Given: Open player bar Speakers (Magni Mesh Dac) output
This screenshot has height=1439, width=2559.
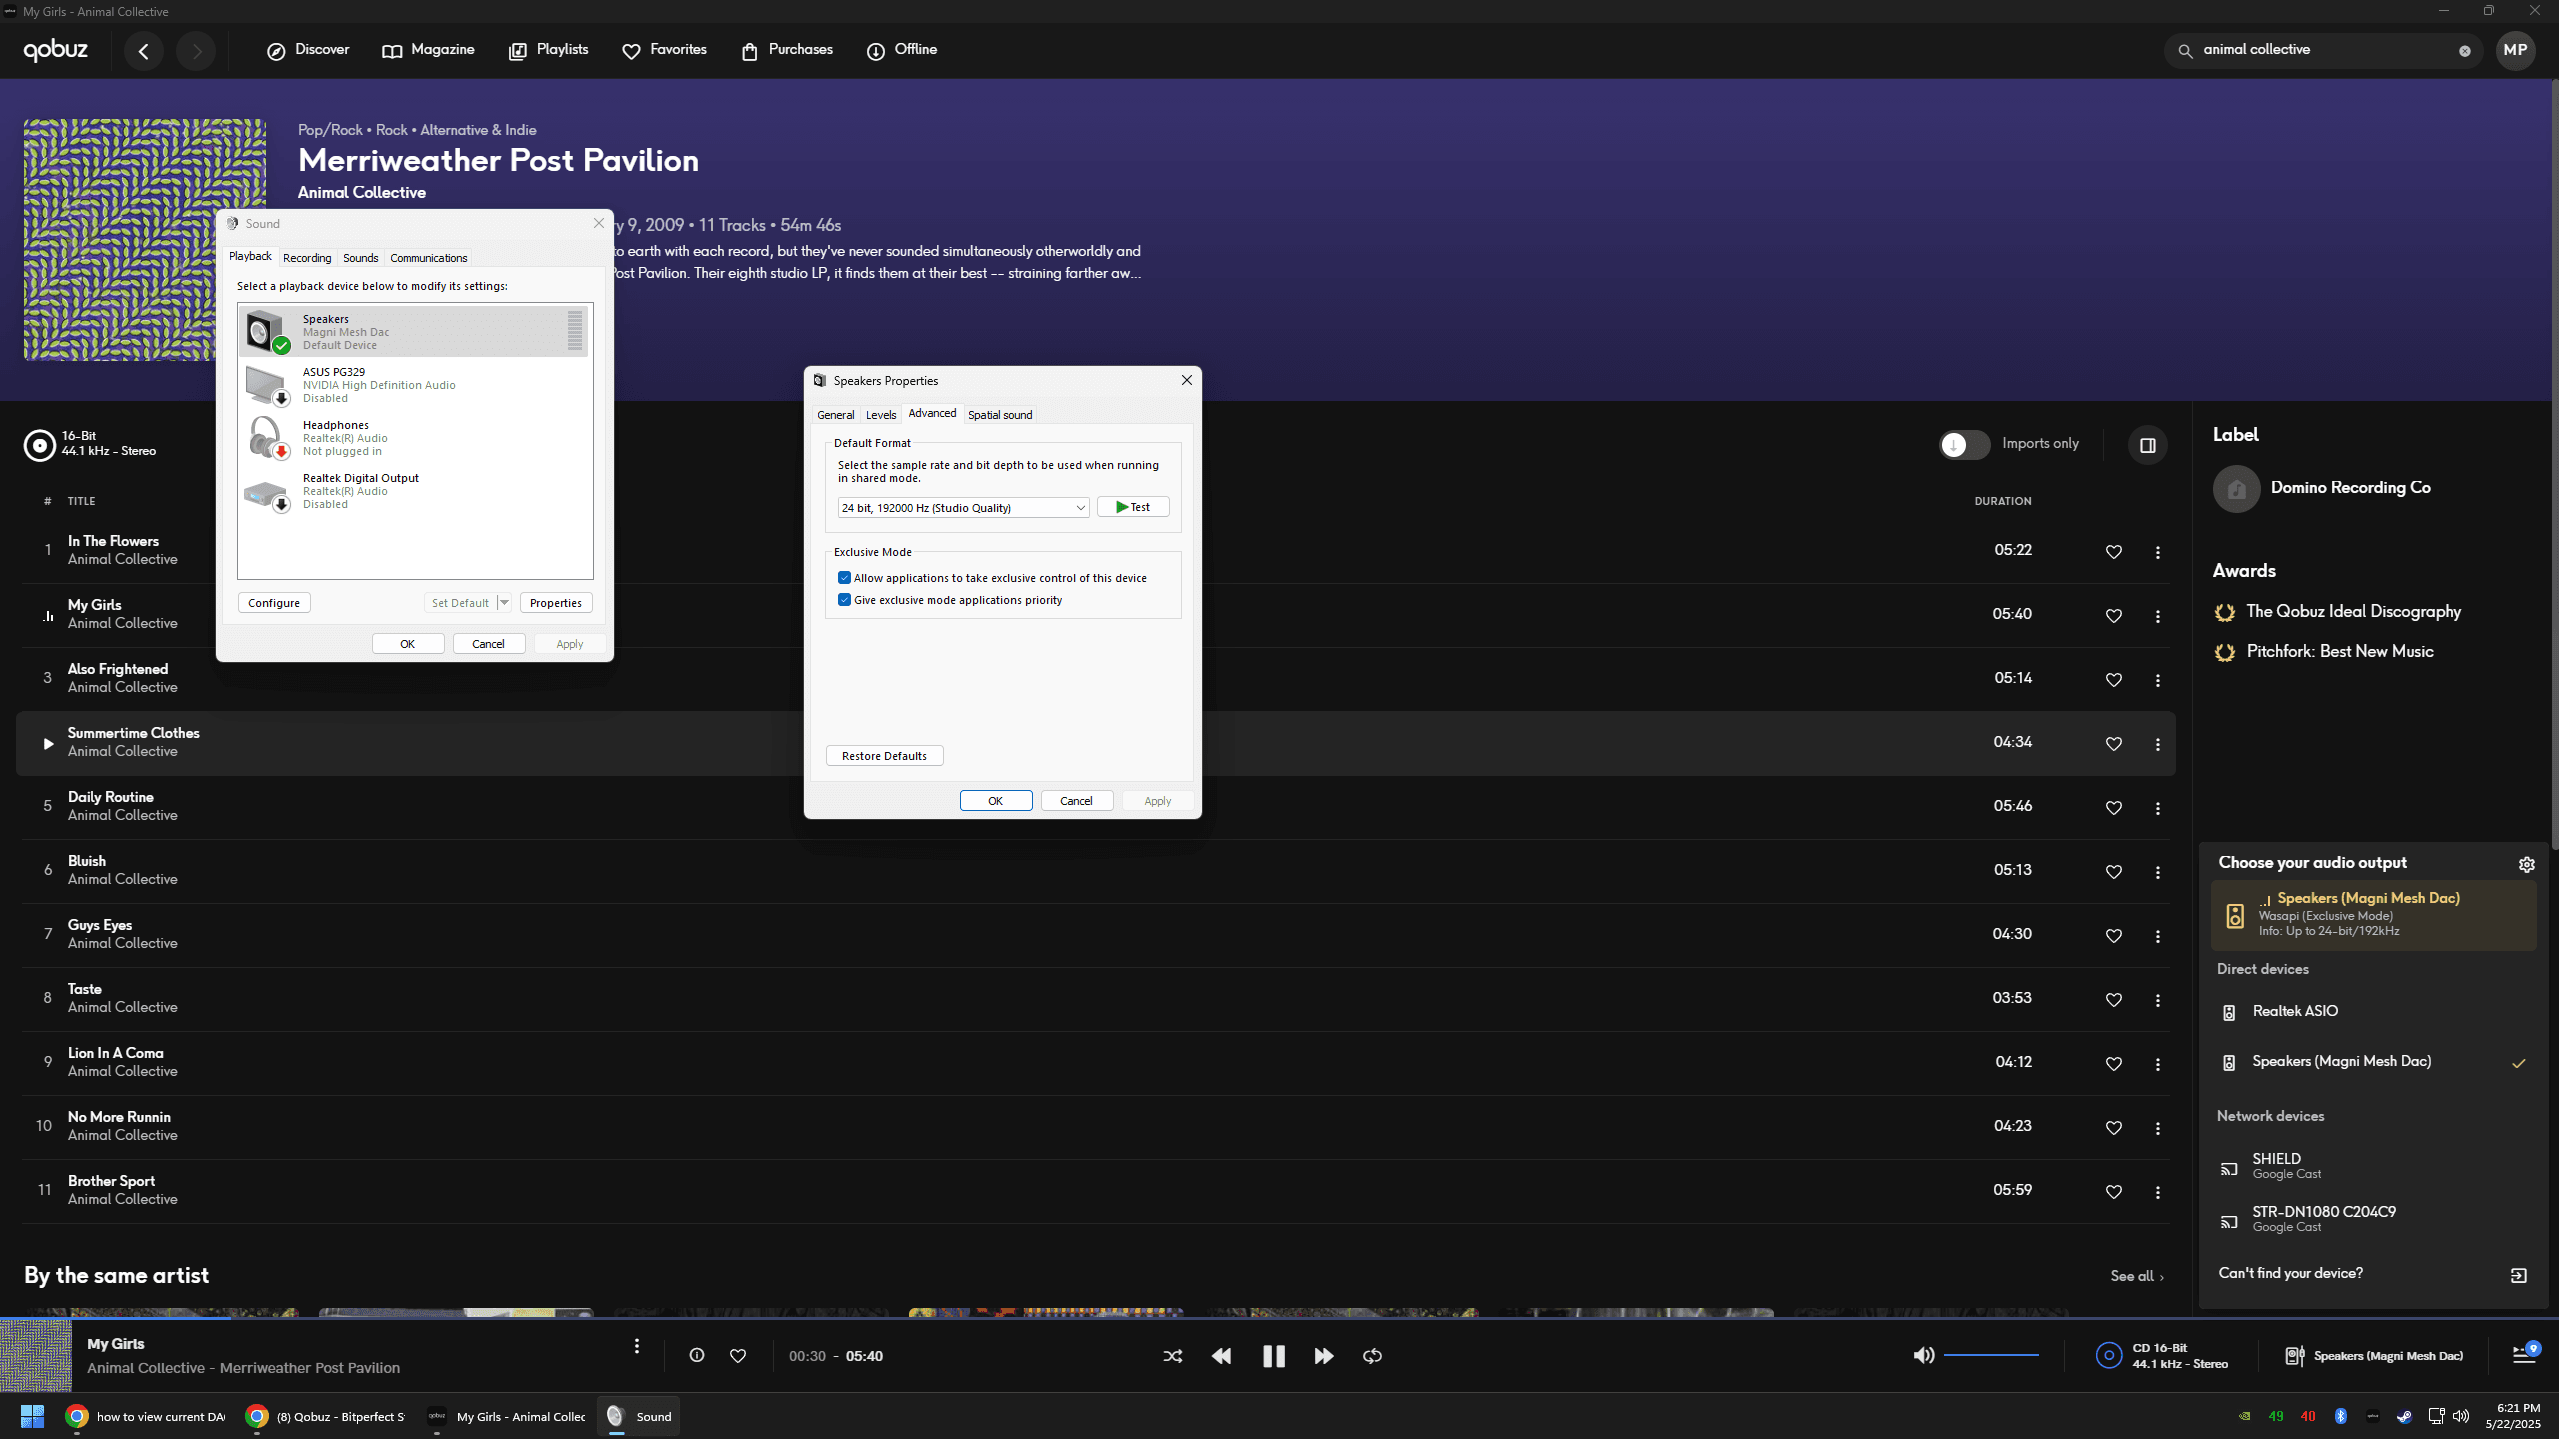Looking at the screenshot, I should [2374, 1356].
